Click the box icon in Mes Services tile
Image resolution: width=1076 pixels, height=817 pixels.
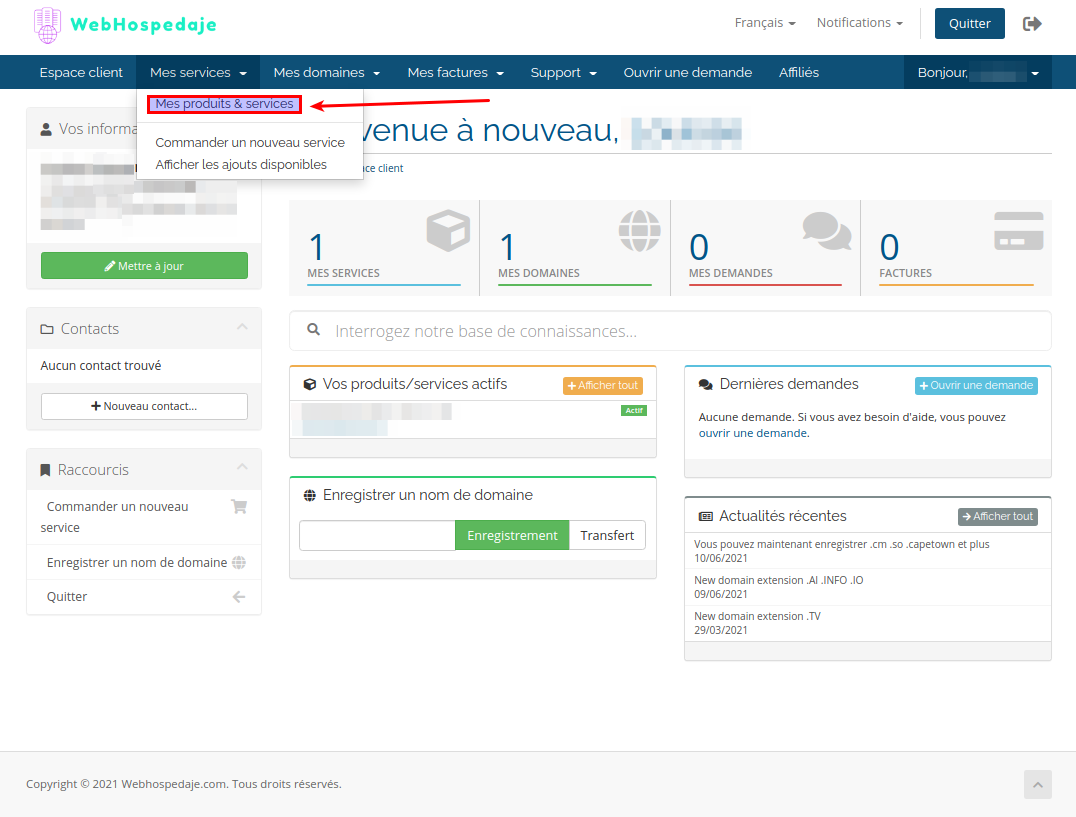[448, 230]
